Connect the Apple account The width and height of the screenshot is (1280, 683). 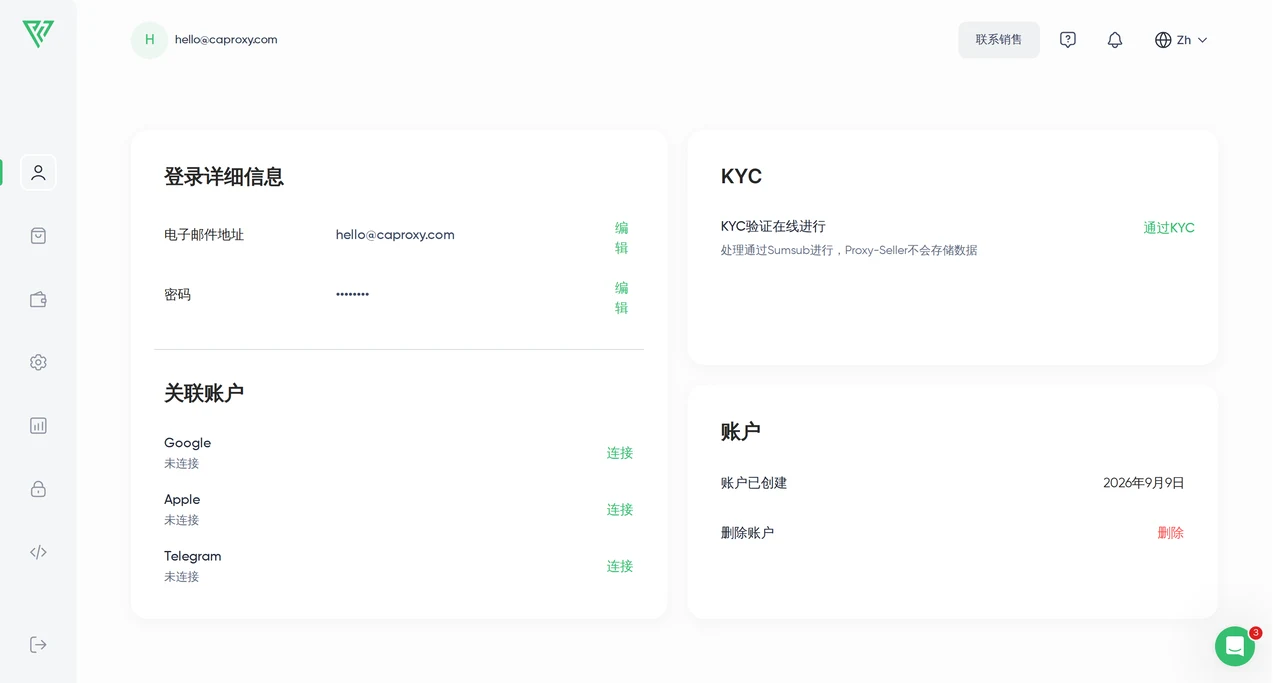click(620, 510)
